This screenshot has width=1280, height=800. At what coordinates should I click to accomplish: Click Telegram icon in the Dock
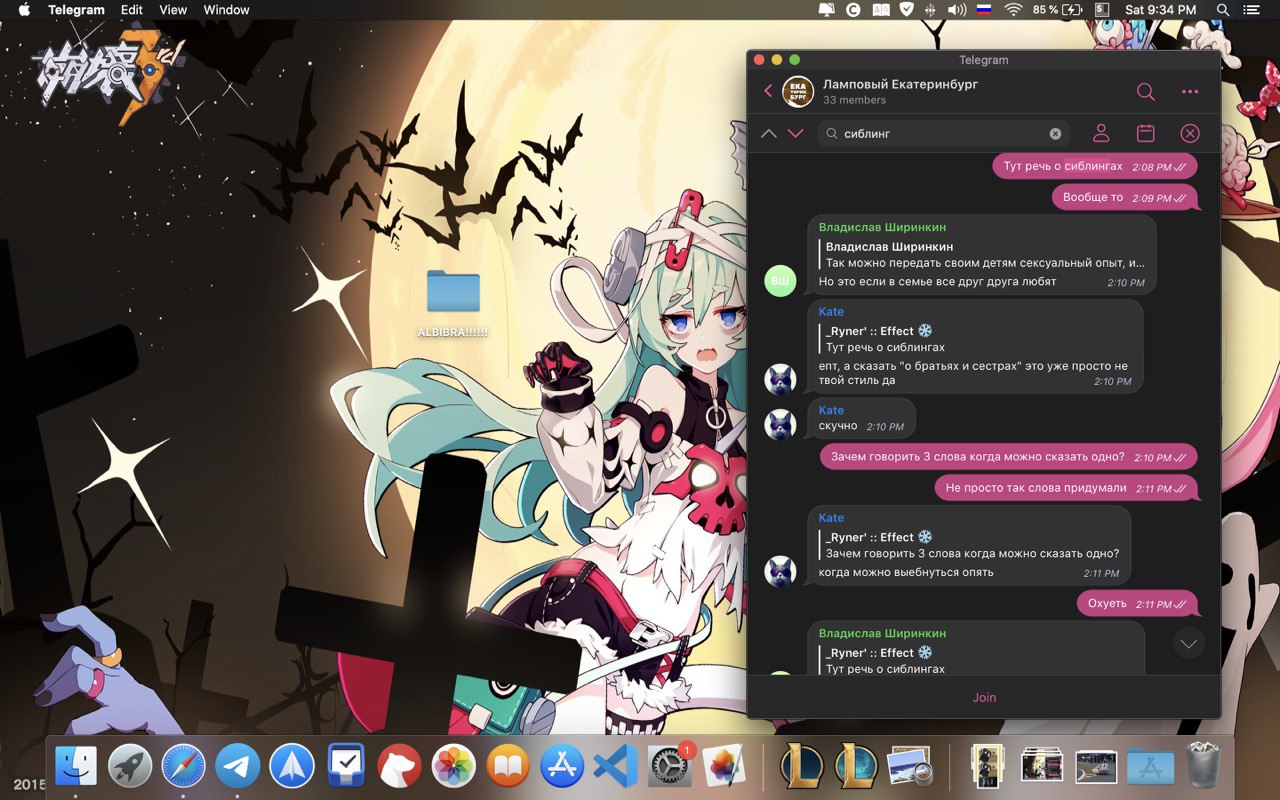[x=238, y=767]
